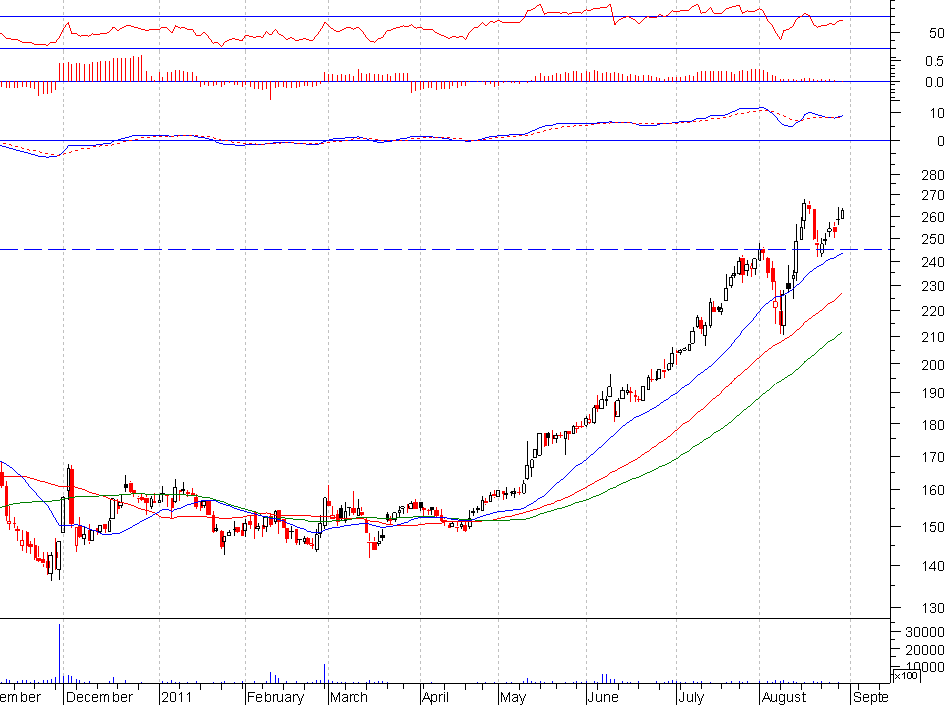948x705 pixels.
Task: Click the 200 price axis label
Action: (932, 365)
